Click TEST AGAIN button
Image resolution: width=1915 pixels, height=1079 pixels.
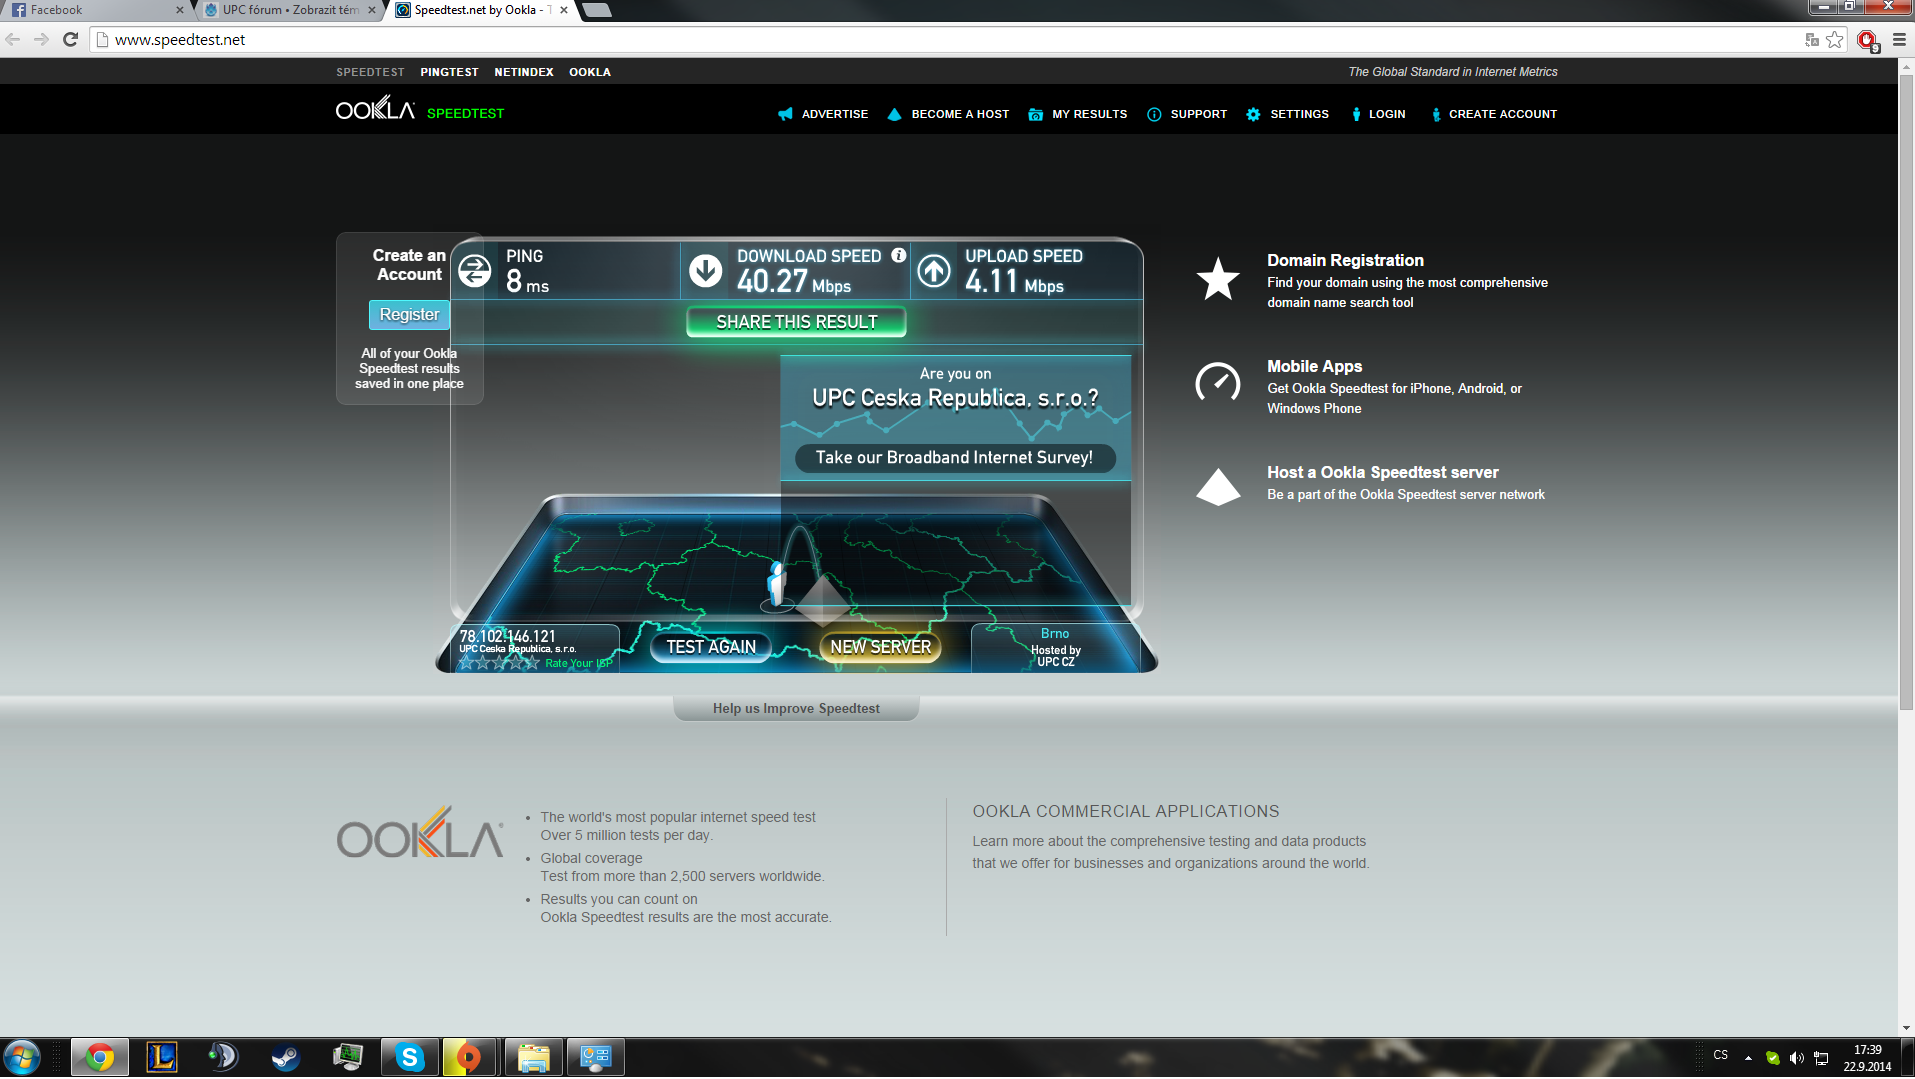click(x=711, y=647)
